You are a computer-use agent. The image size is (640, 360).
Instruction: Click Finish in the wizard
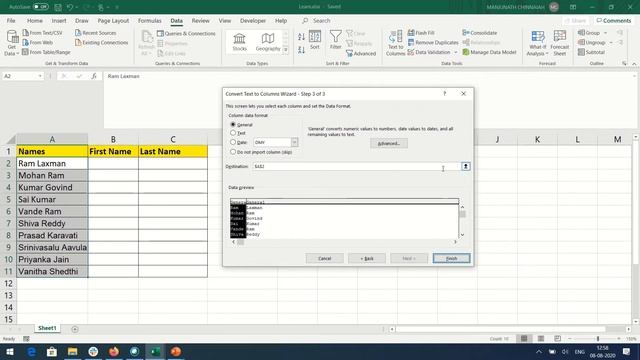451,258
